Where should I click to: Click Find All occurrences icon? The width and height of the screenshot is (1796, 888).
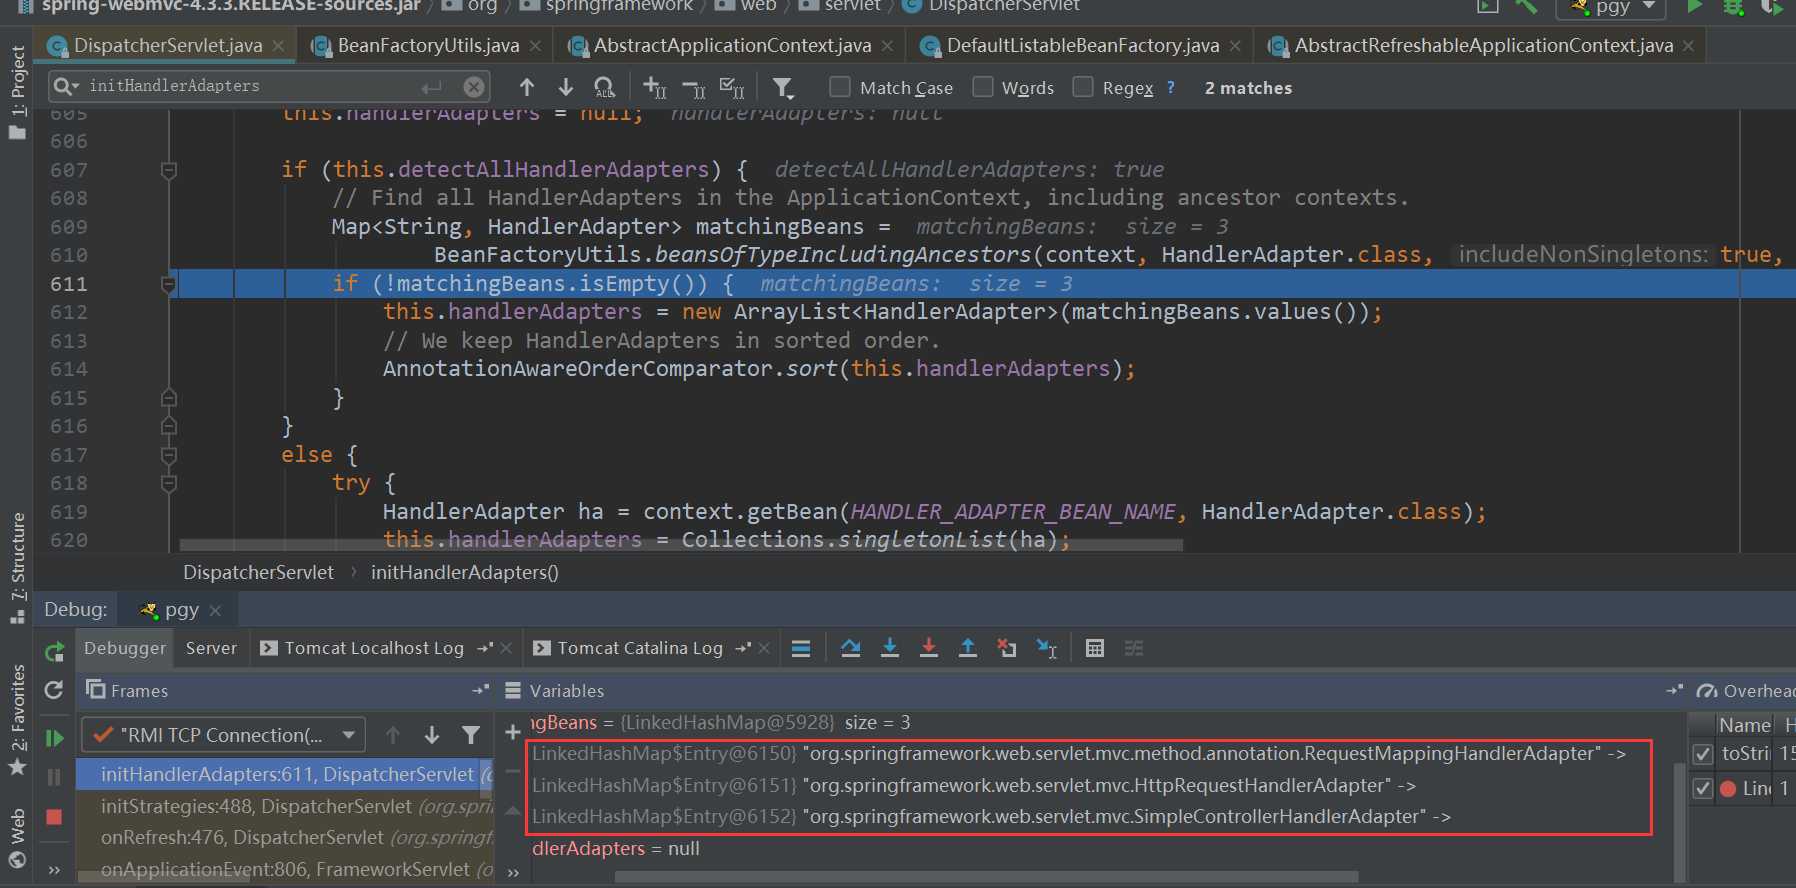point(604,88)
